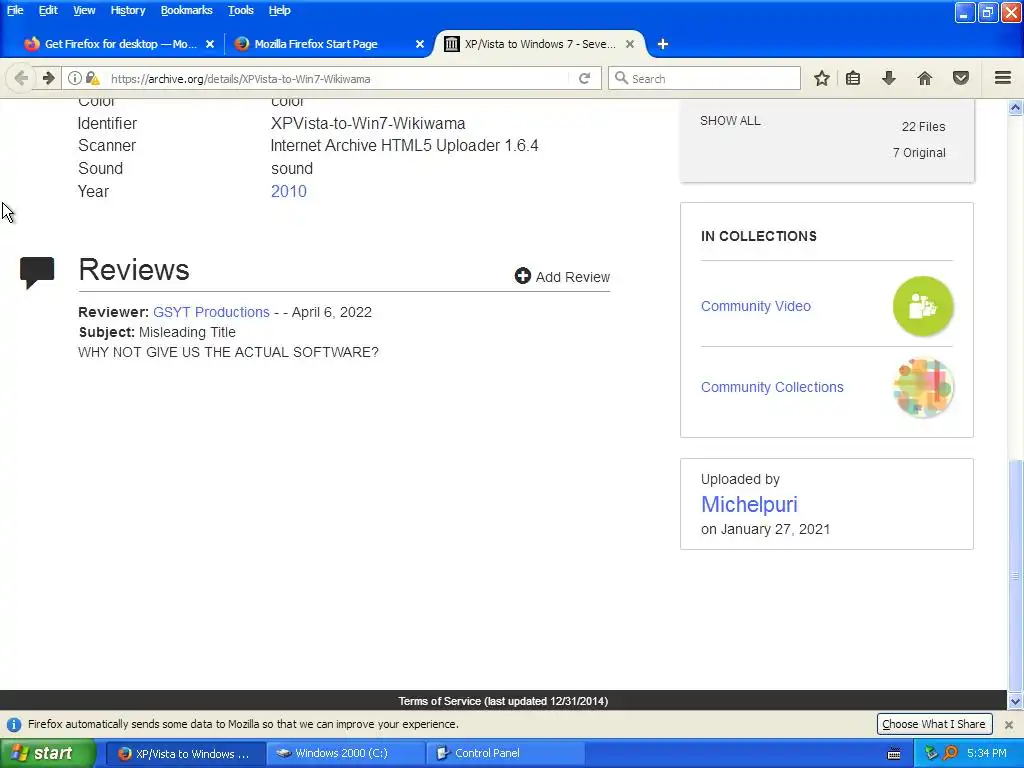
Task: Open uploader Michelpuri profile link
Action: coord(749,504)
